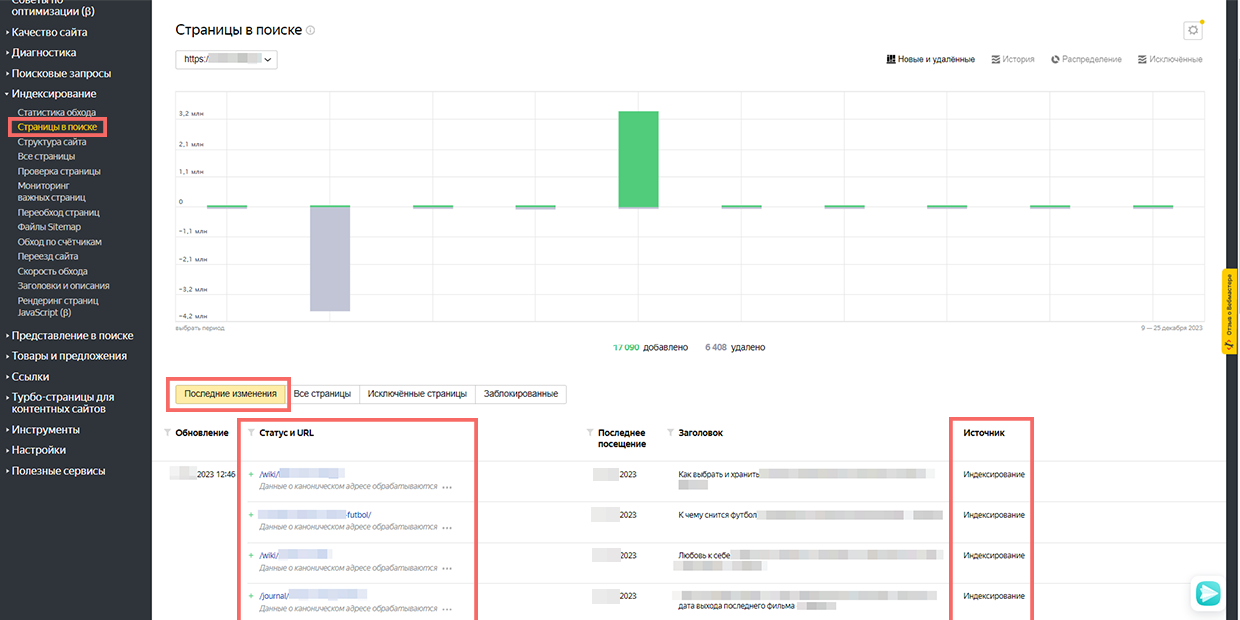Click the funnel icon next to «Заголовок»

[669, 433]
